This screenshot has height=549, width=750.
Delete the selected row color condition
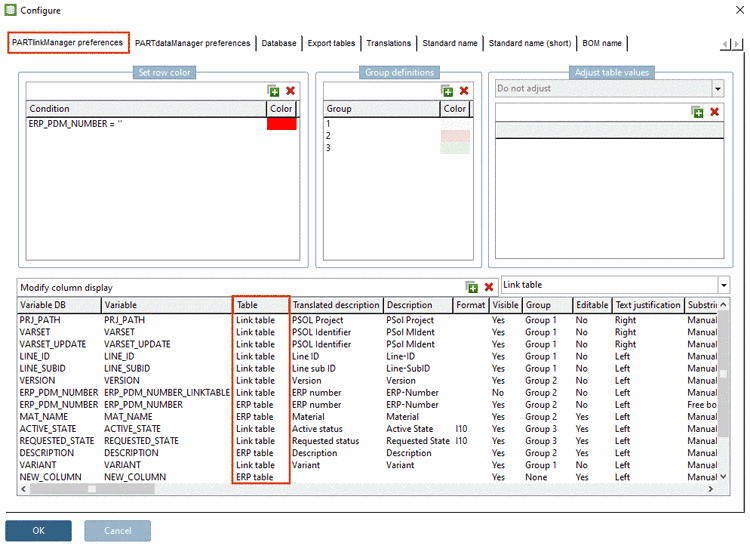click(290, 91)
